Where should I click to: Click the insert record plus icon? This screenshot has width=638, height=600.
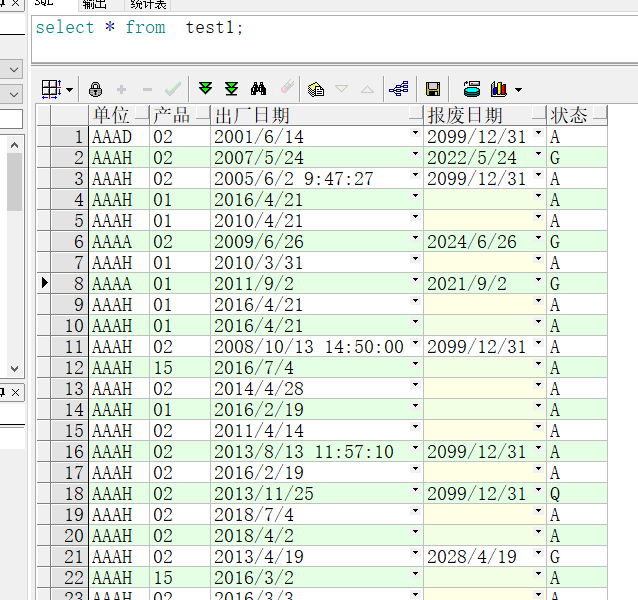121,89
